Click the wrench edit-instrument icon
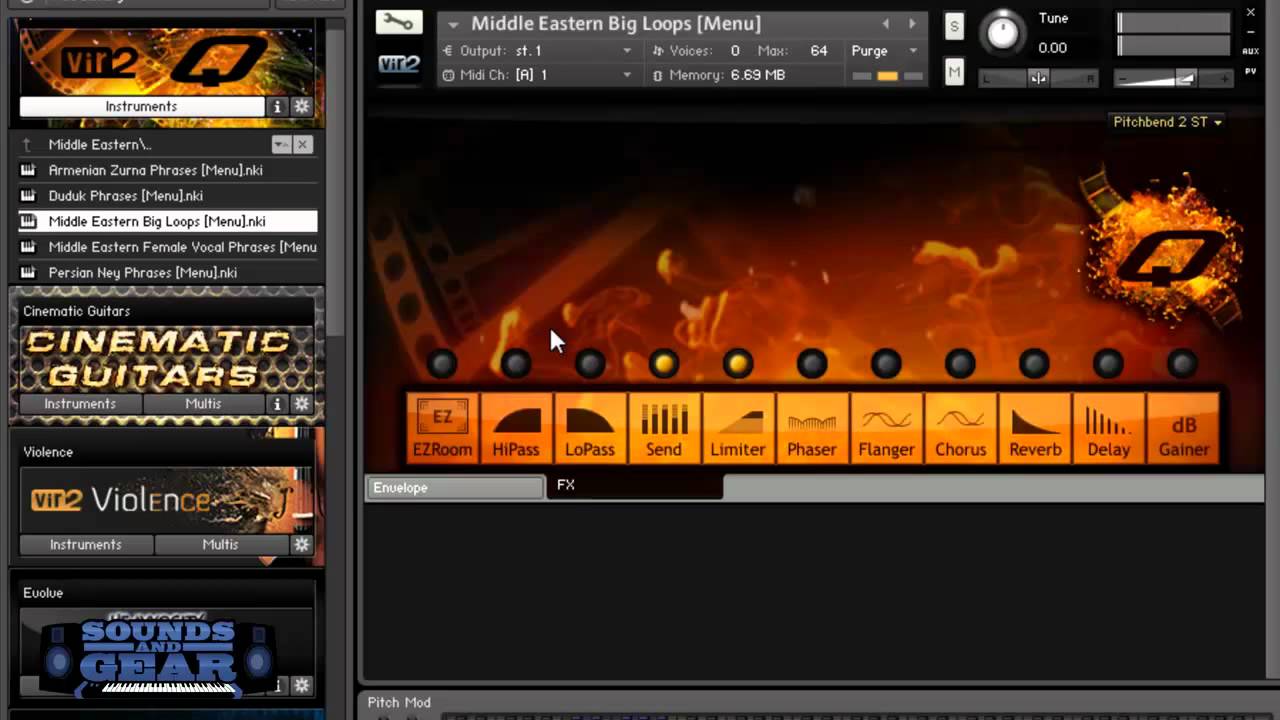Screen dimensions: 1280x720 click(x=399, y=22)
